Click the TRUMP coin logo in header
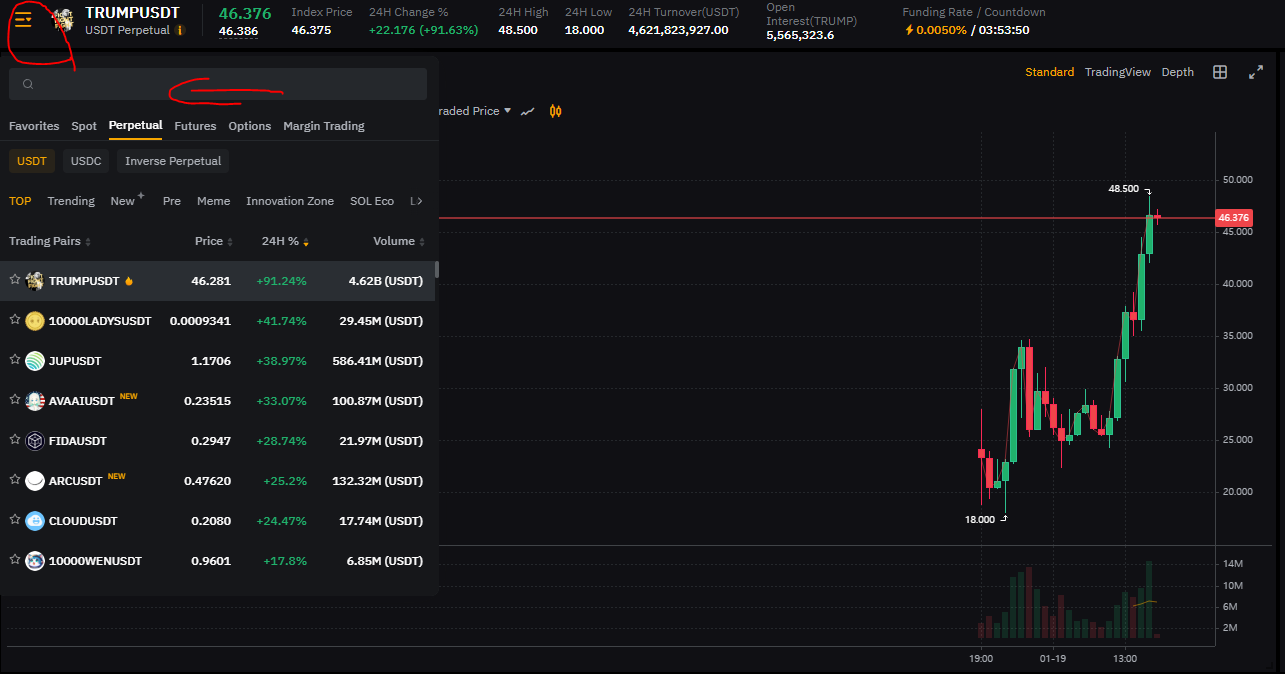The height and width of the screenshot is (674, 1285). click(63, 20)
